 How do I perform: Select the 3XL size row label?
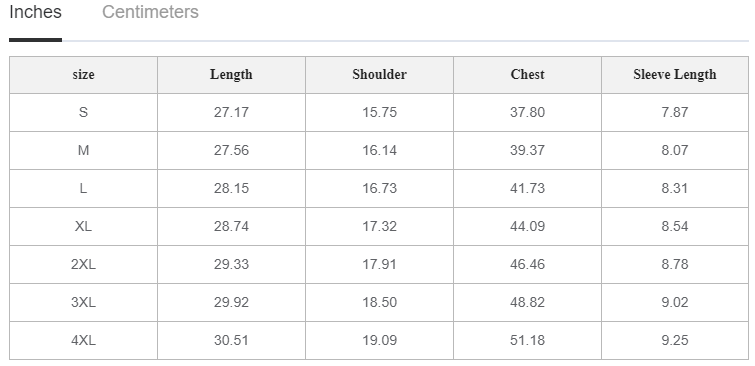pyautogui.click(x=83, y=302)
